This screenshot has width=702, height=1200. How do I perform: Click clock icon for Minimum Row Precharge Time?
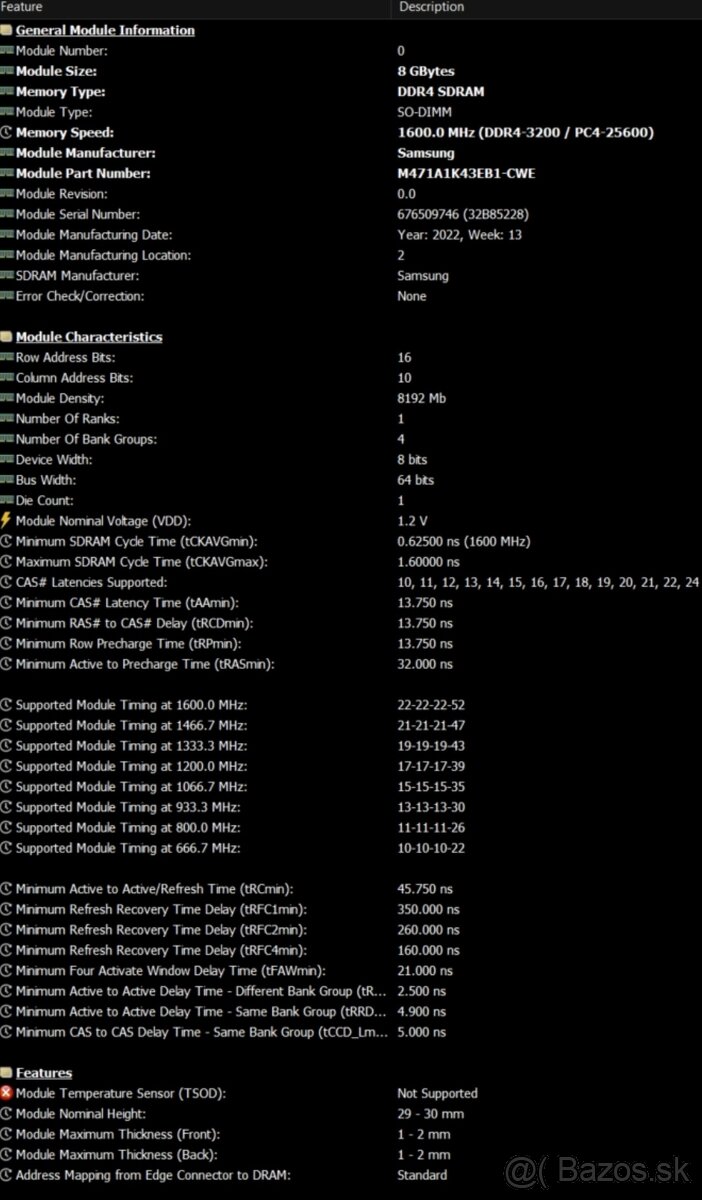tap(7, 644)
